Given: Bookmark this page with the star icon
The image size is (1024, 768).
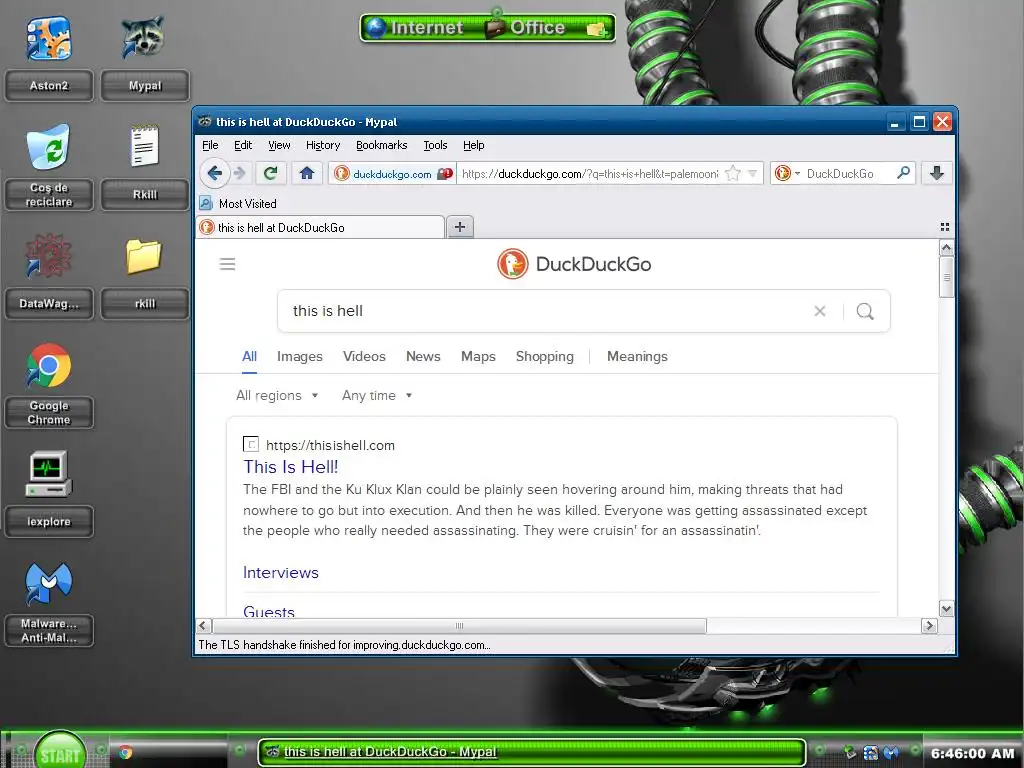Looking at the screenshot, I should coord(733,174).
